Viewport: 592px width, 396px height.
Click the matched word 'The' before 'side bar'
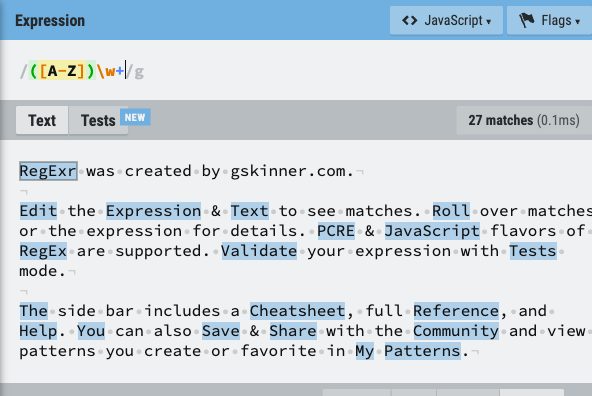pyautogui.click(x=34, y=311)
